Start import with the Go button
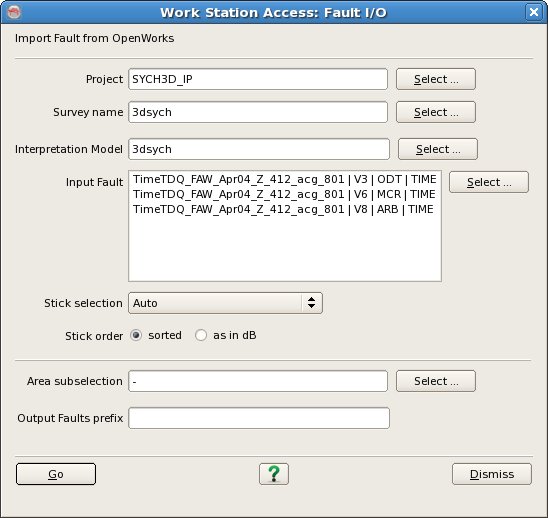This screenshot has height=518, width=548. [x=56, y=474]
